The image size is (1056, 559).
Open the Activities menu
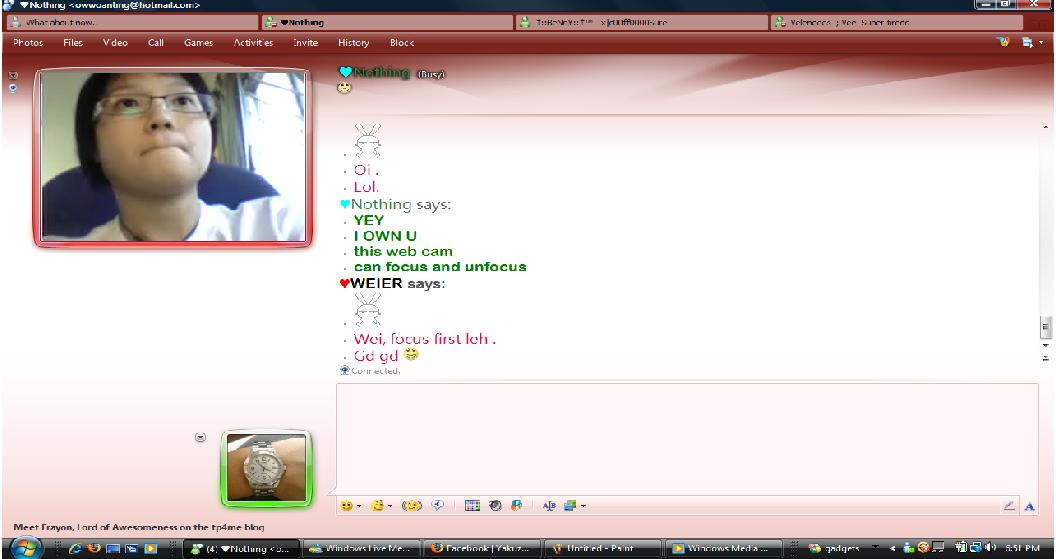(x=253, y=42)
